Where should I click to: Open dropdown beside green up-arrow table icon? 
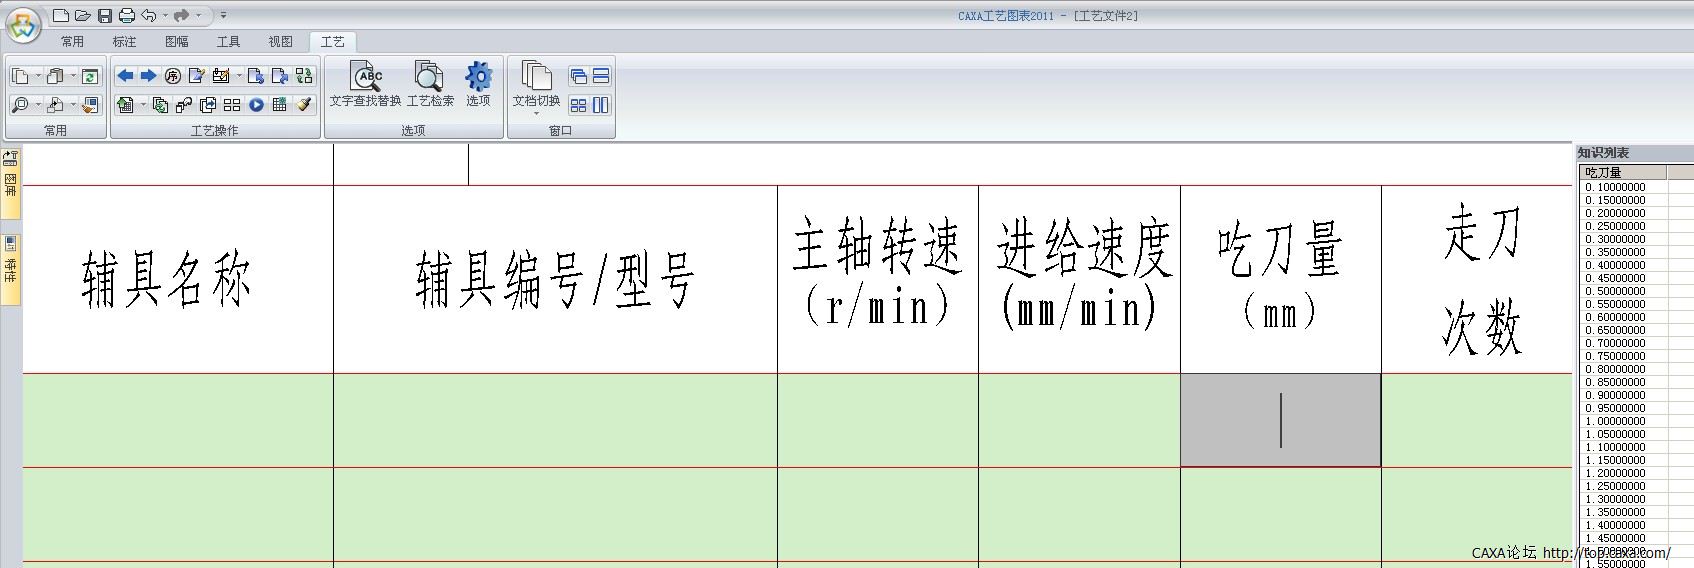point(143,105)
